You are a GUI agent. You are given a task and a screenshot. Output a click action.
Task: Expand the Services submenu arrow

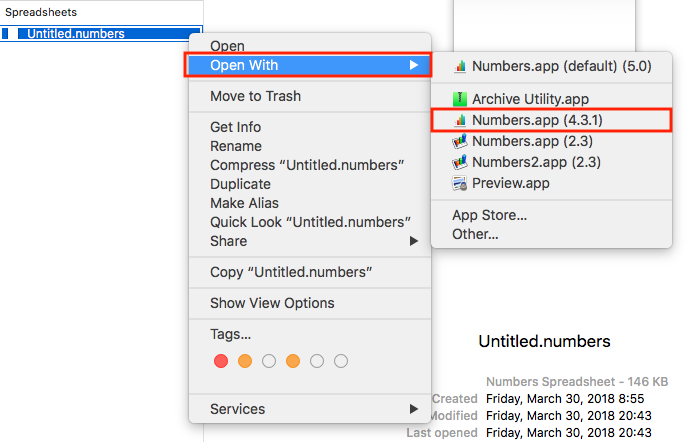pyautogui.click(x=414, y=409)
